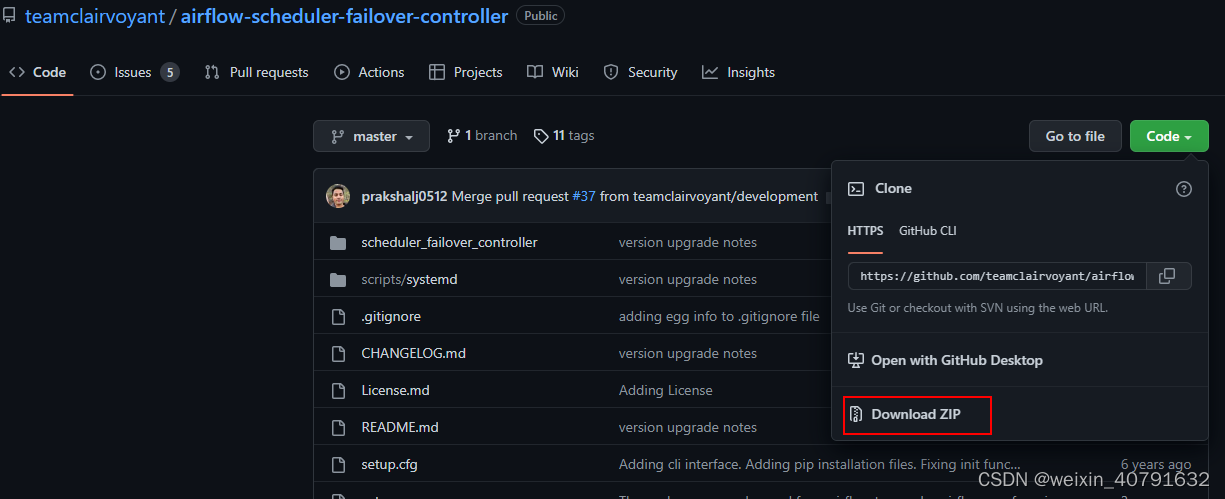
Task: Open the License.md file
Action: pos(395,390)
